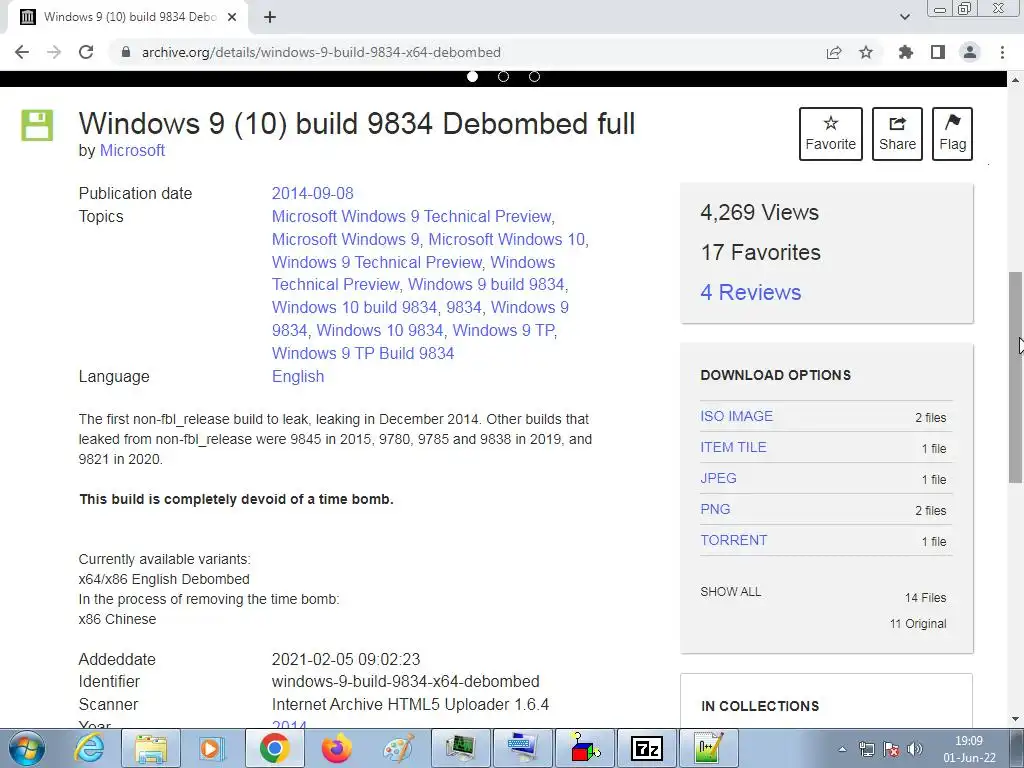Screen dimensions: 1024x768
Task: Toggle the browser side panel icon
Action: click(x=938, y=52)
